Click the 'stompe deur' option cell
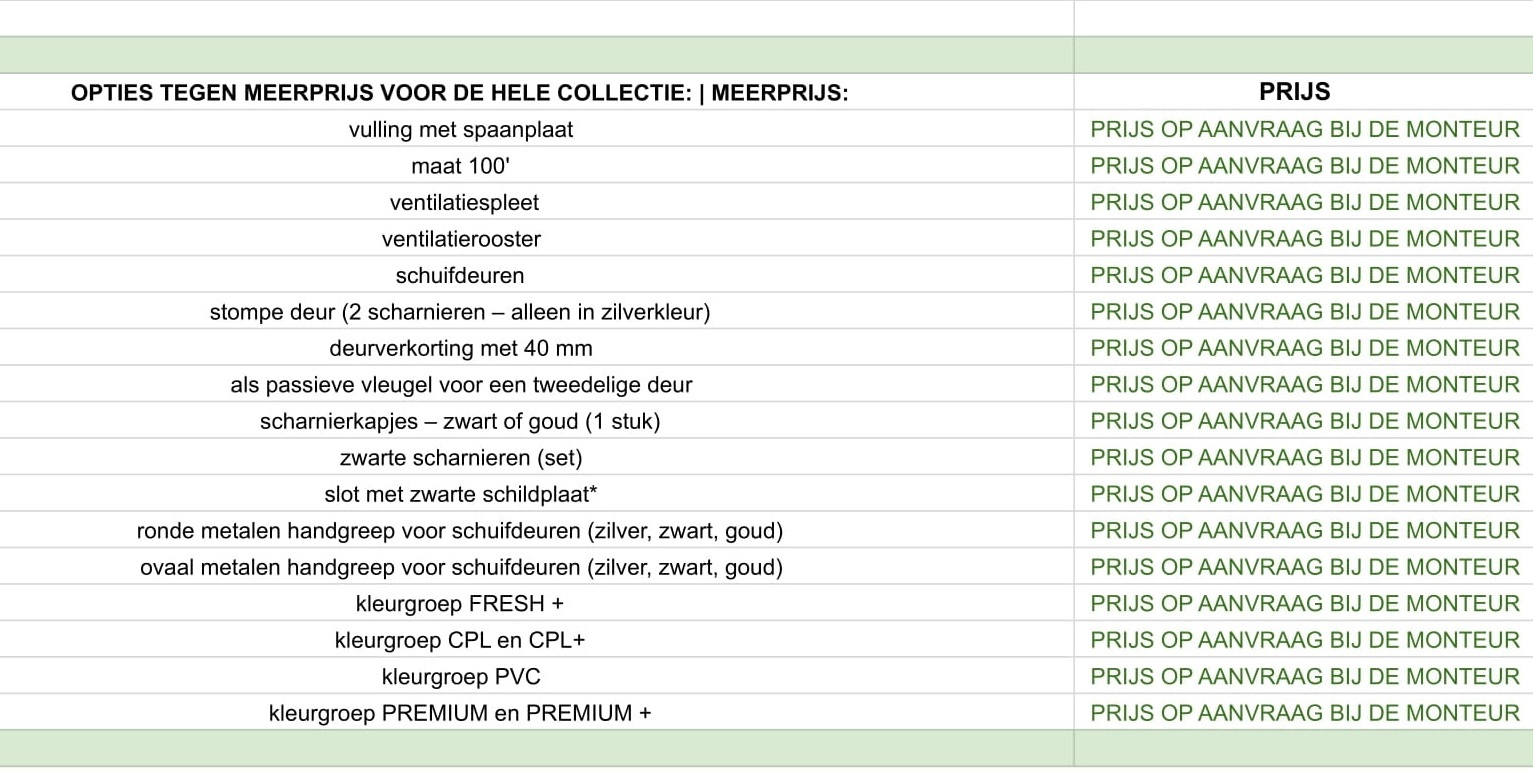The width and height of the screenshot is (1533, 778). 460,312
